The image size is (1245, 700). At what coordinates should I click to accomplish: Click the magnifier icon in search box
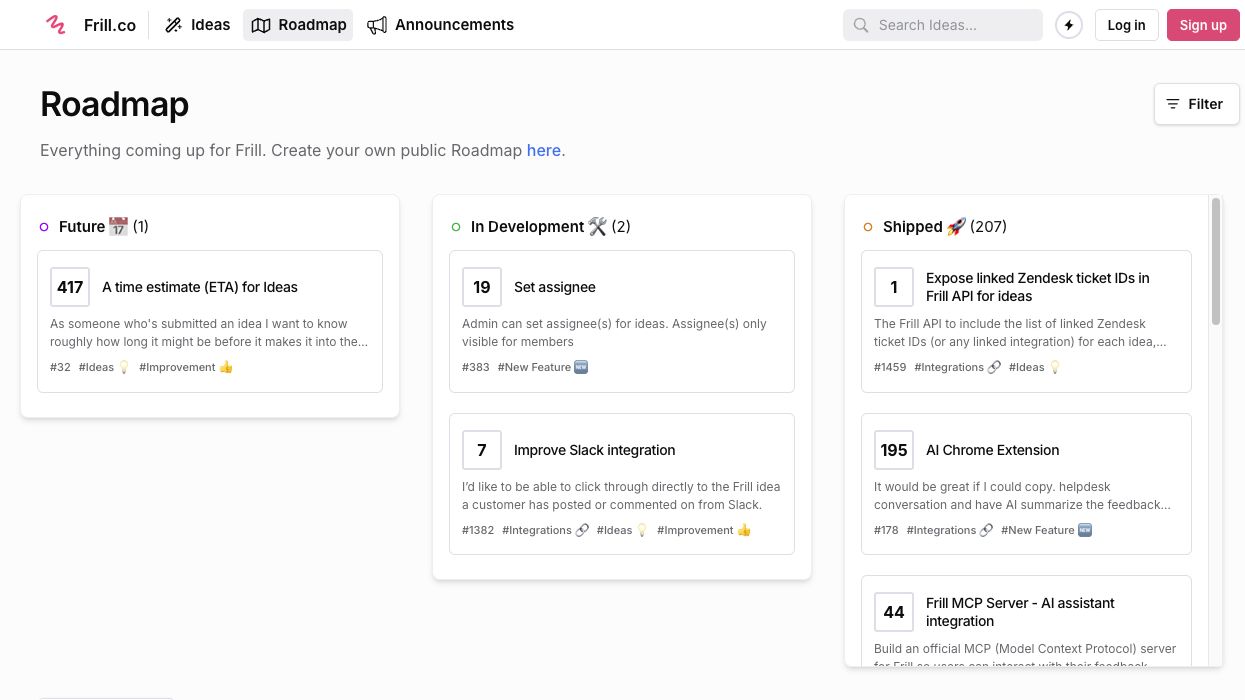[860, 25]
